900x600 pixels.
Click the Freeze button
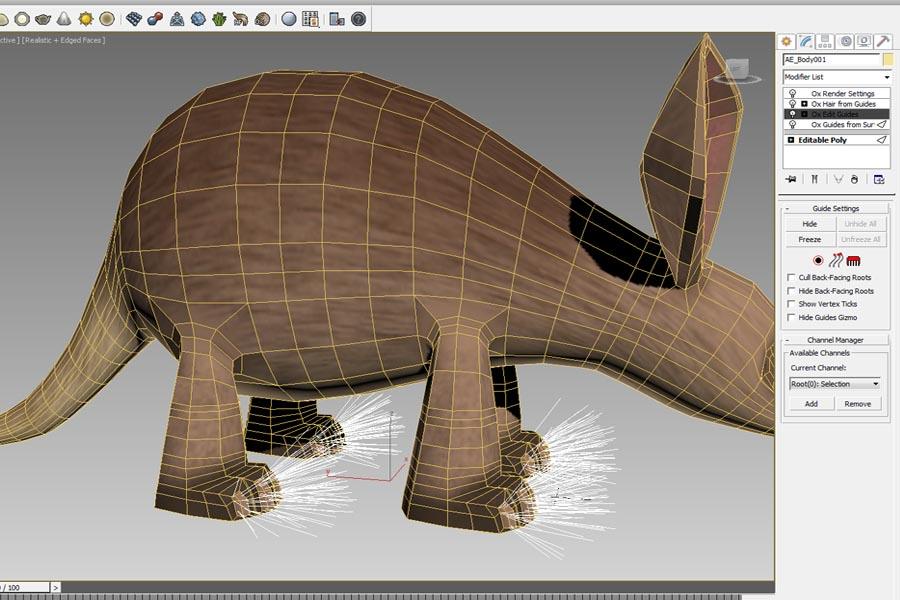810,239
